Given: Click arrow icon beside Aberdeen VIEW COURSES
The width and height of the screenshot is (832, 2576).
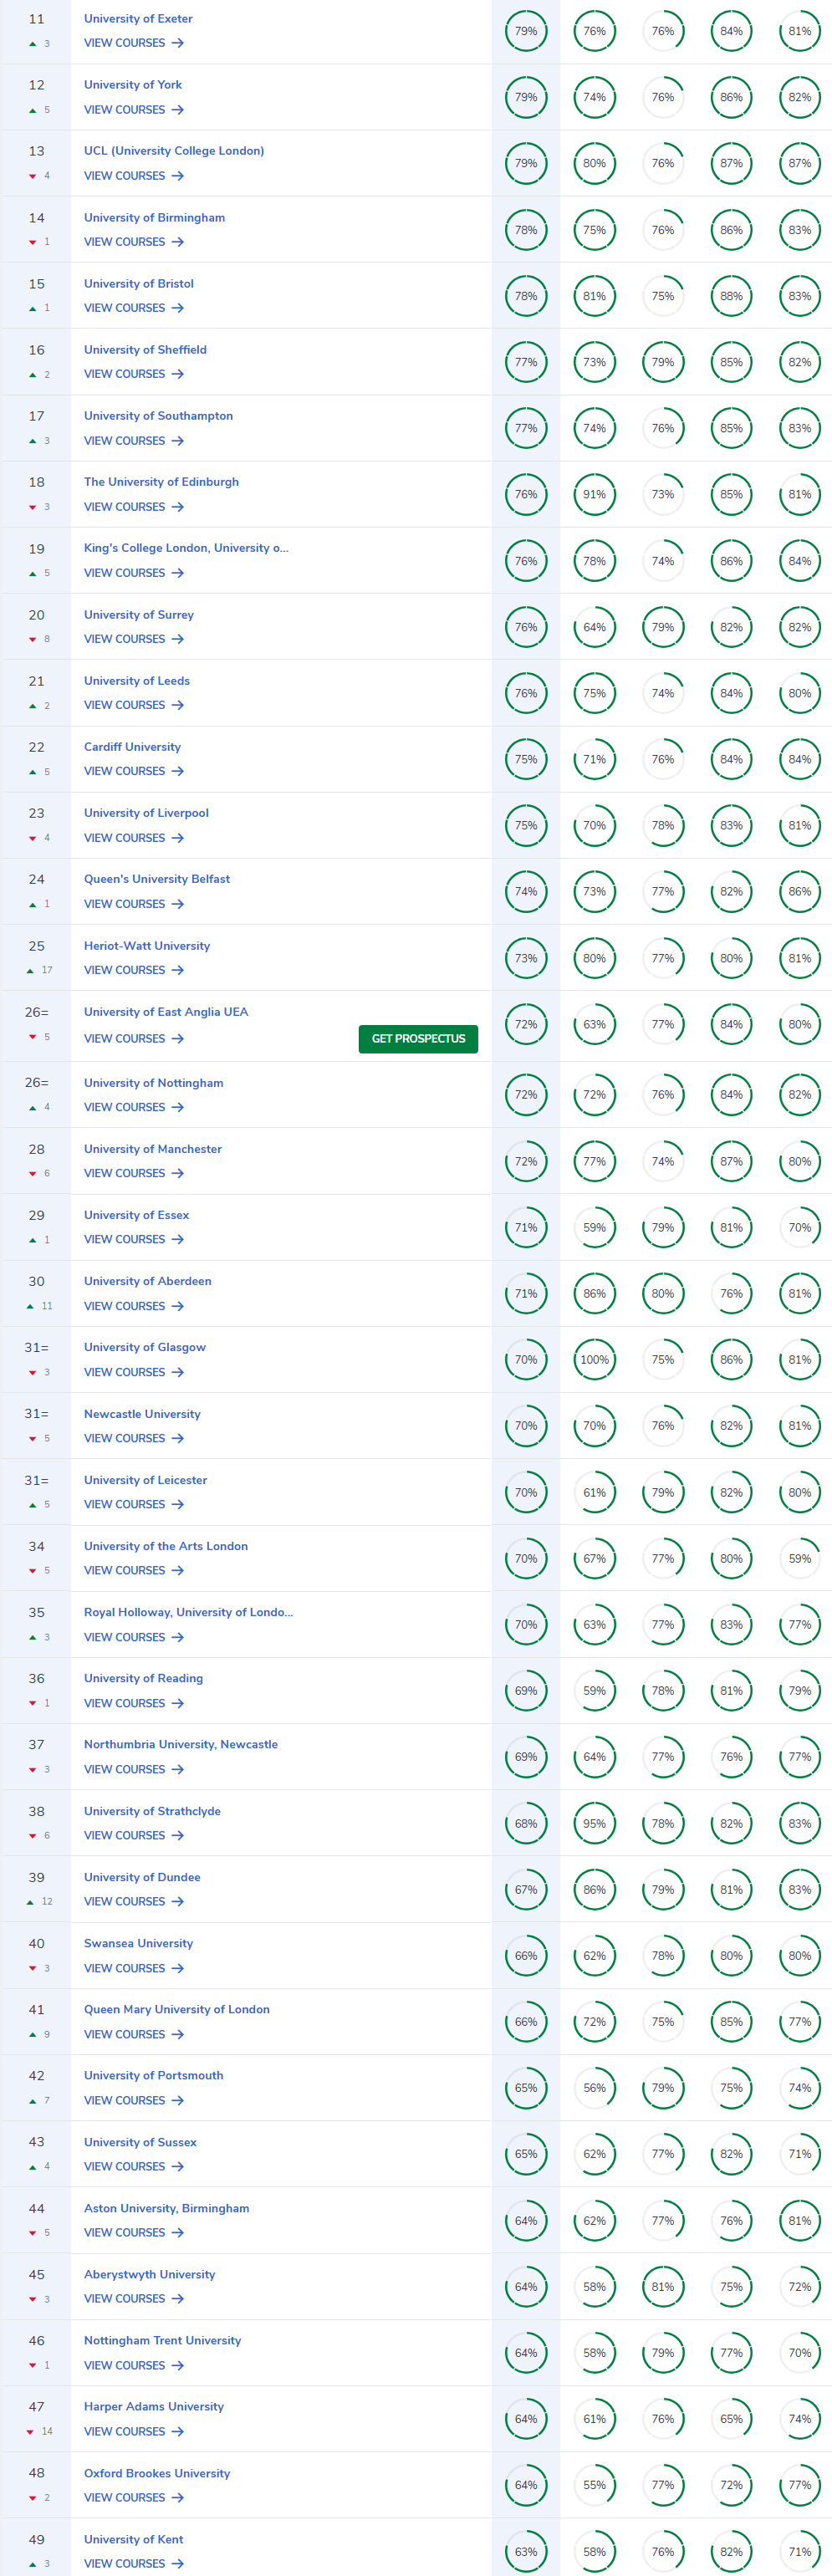Looking at the screenshot, I should pos(177,1306).
